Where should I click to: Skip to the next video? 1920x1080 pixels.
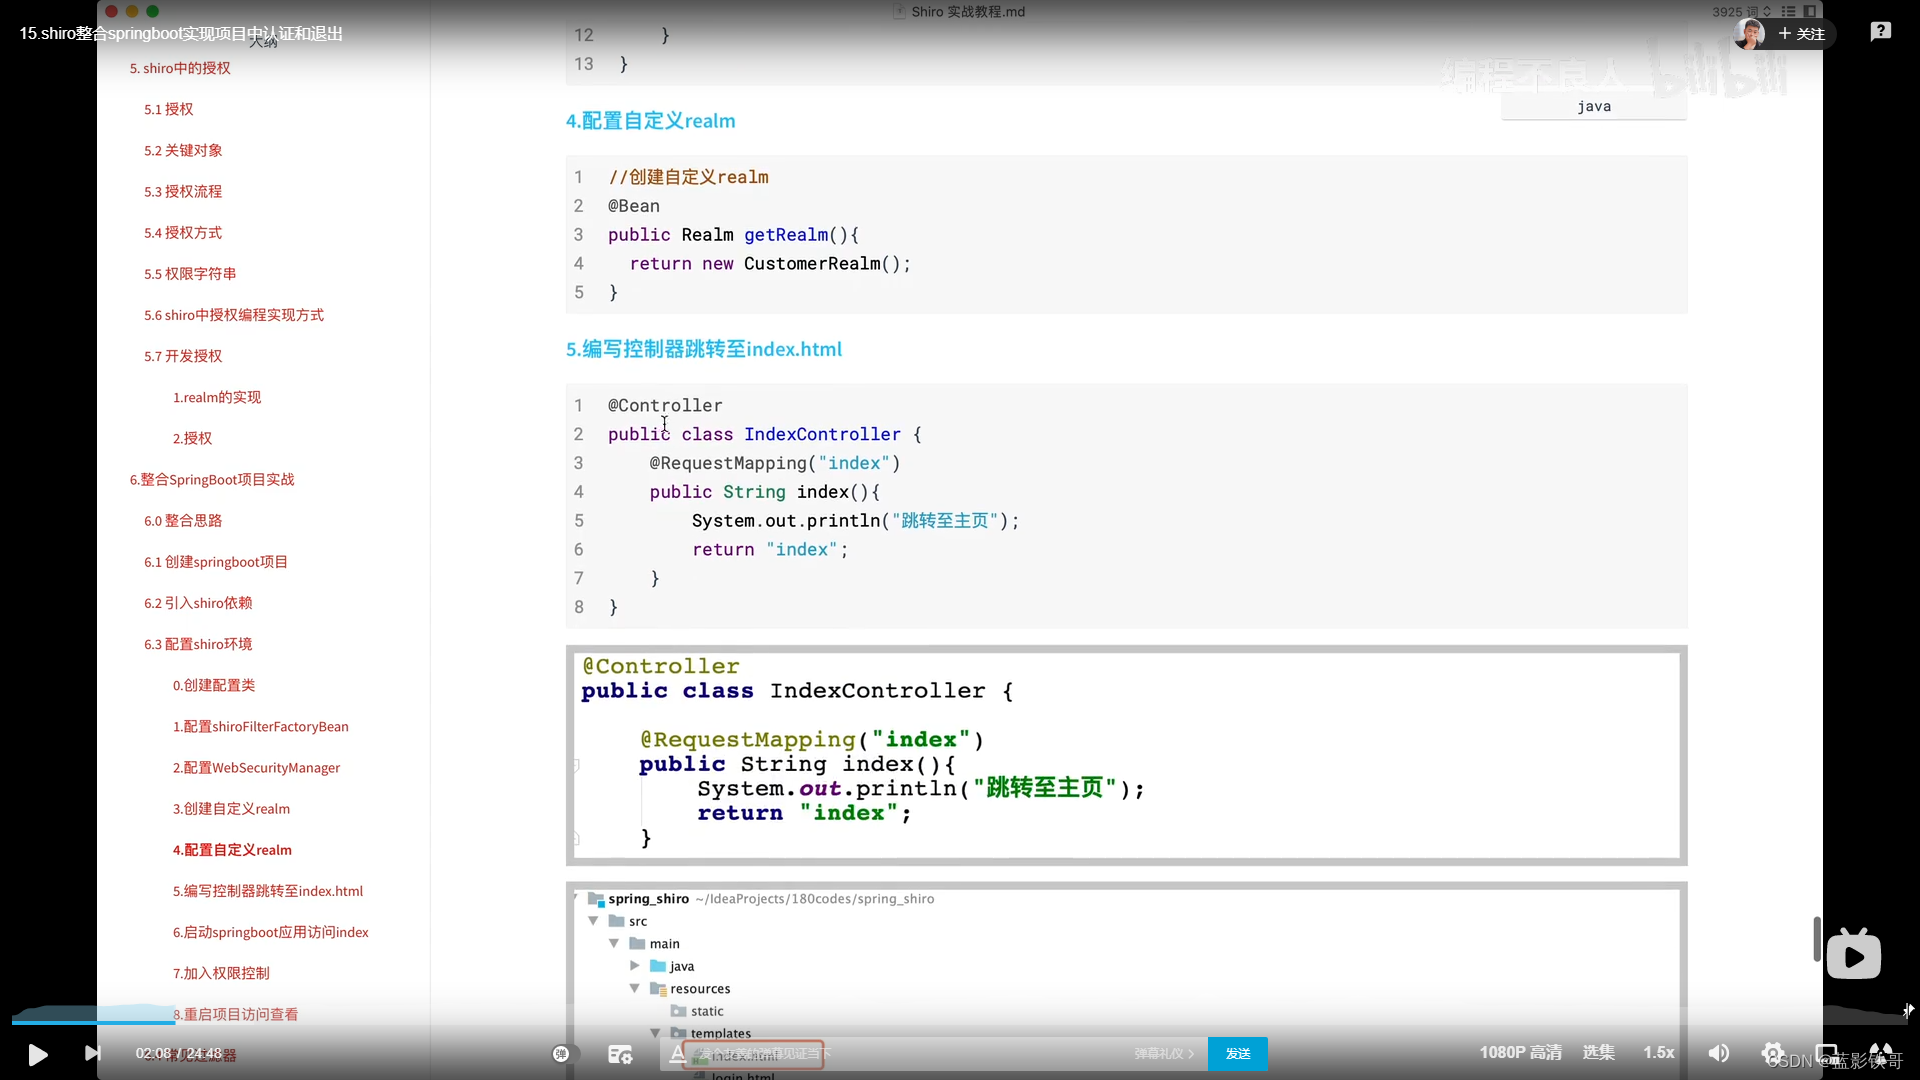coord(92,1053)
